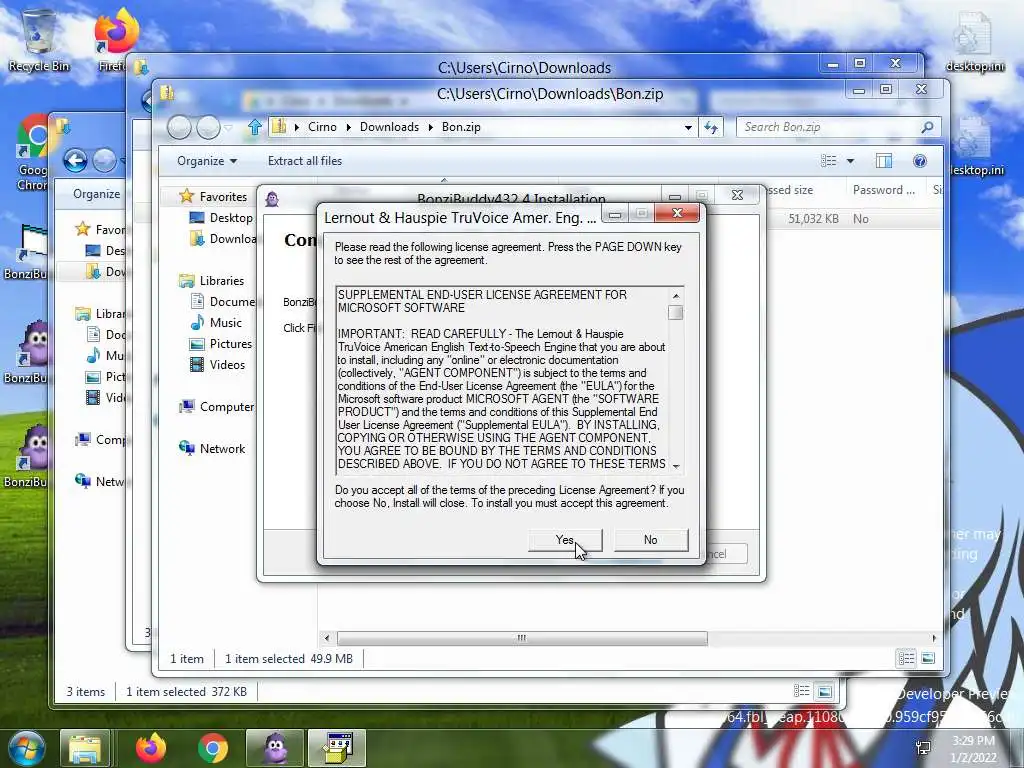The height and width of the screenshot is (768, 1024).
Task: Expand the arrow between Cirno and Downloads
Action: click(349, 127)
